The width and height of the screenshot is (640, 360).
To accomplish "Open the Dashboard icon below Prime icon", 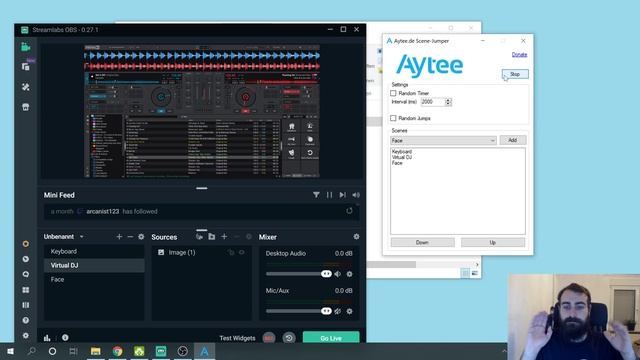I will [x=26, y=259].
